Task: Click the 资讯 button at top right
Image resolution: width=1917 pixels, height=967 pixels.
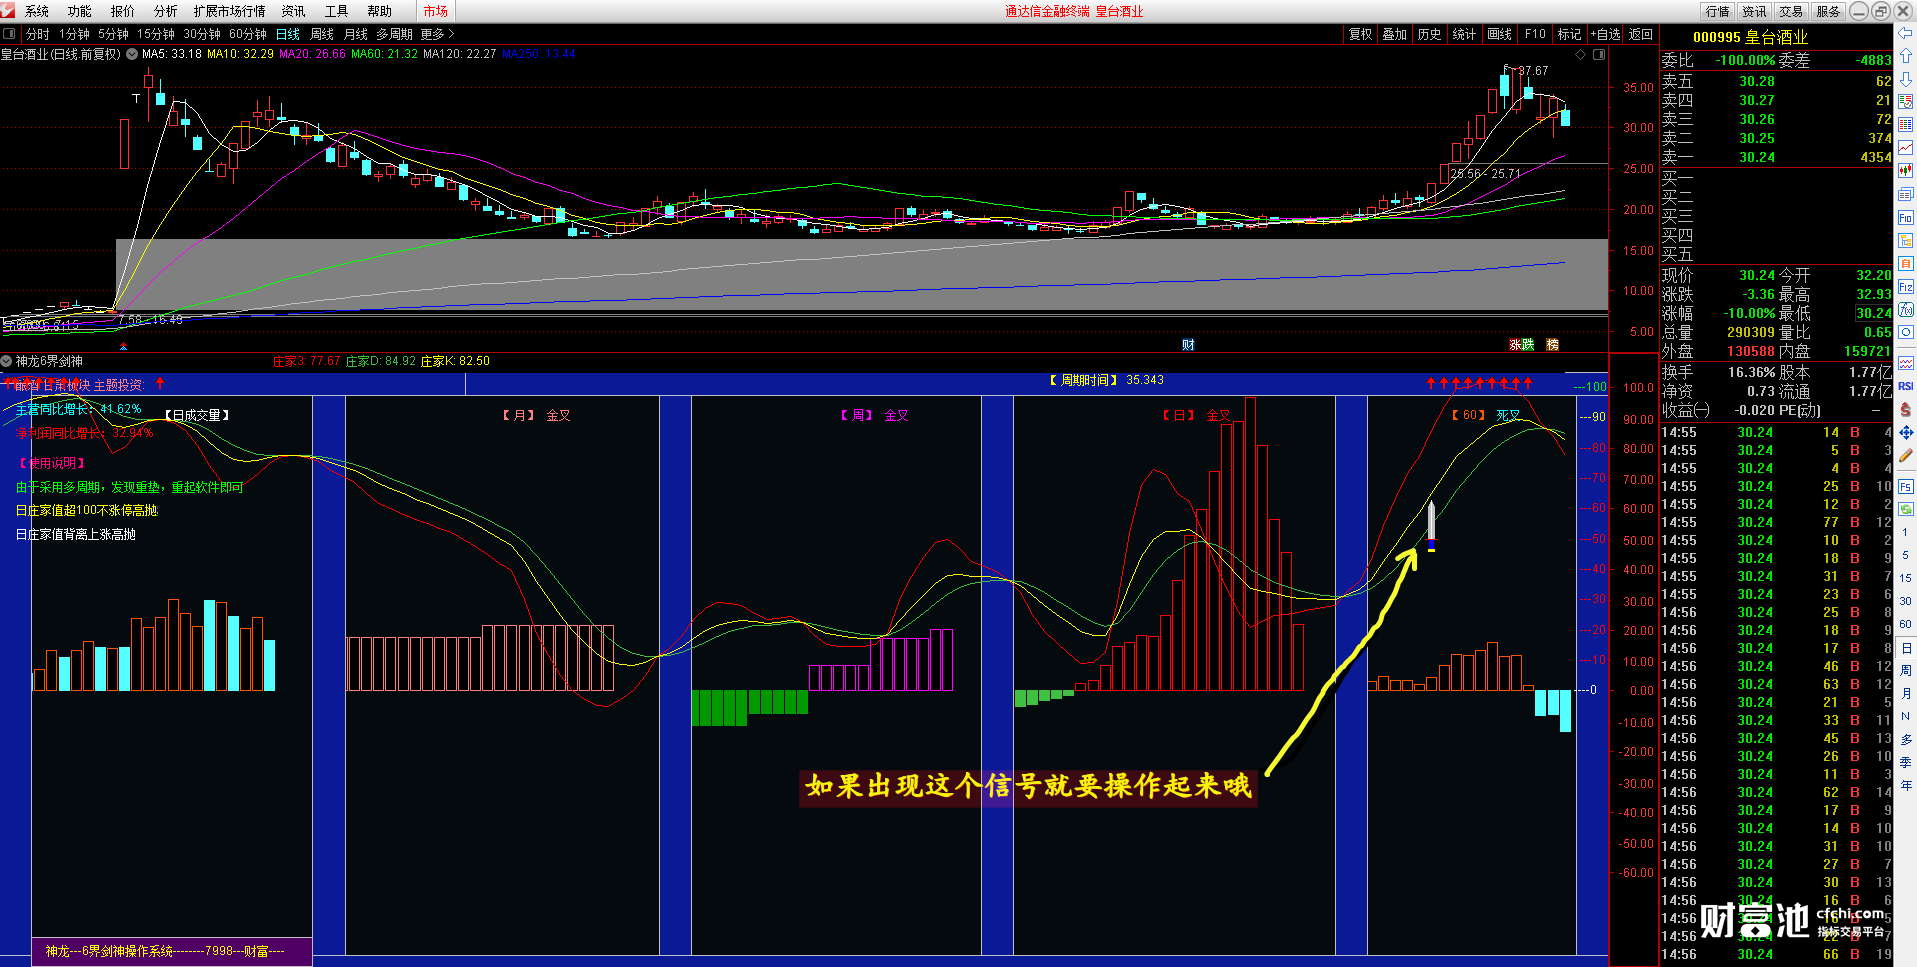Action: (1754, 11)
